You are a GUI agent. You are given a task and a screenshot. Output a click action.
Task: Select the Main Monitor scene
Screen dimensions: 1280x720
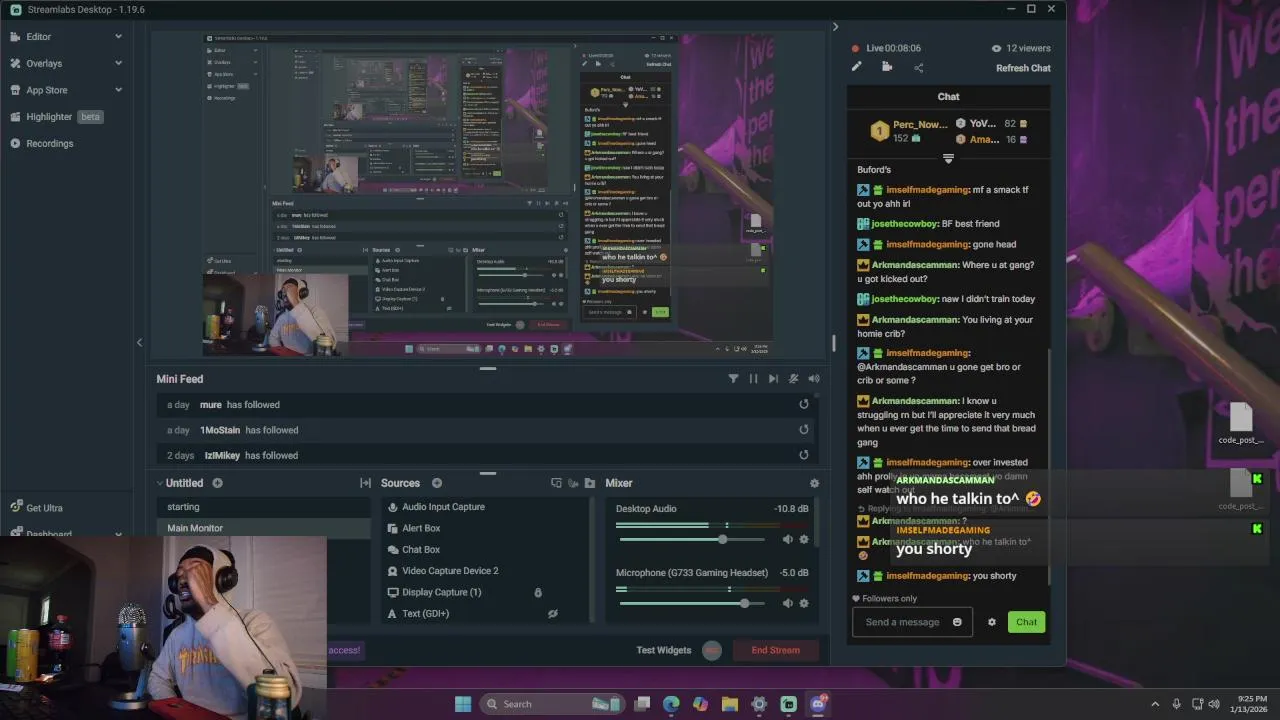(264, 528)
